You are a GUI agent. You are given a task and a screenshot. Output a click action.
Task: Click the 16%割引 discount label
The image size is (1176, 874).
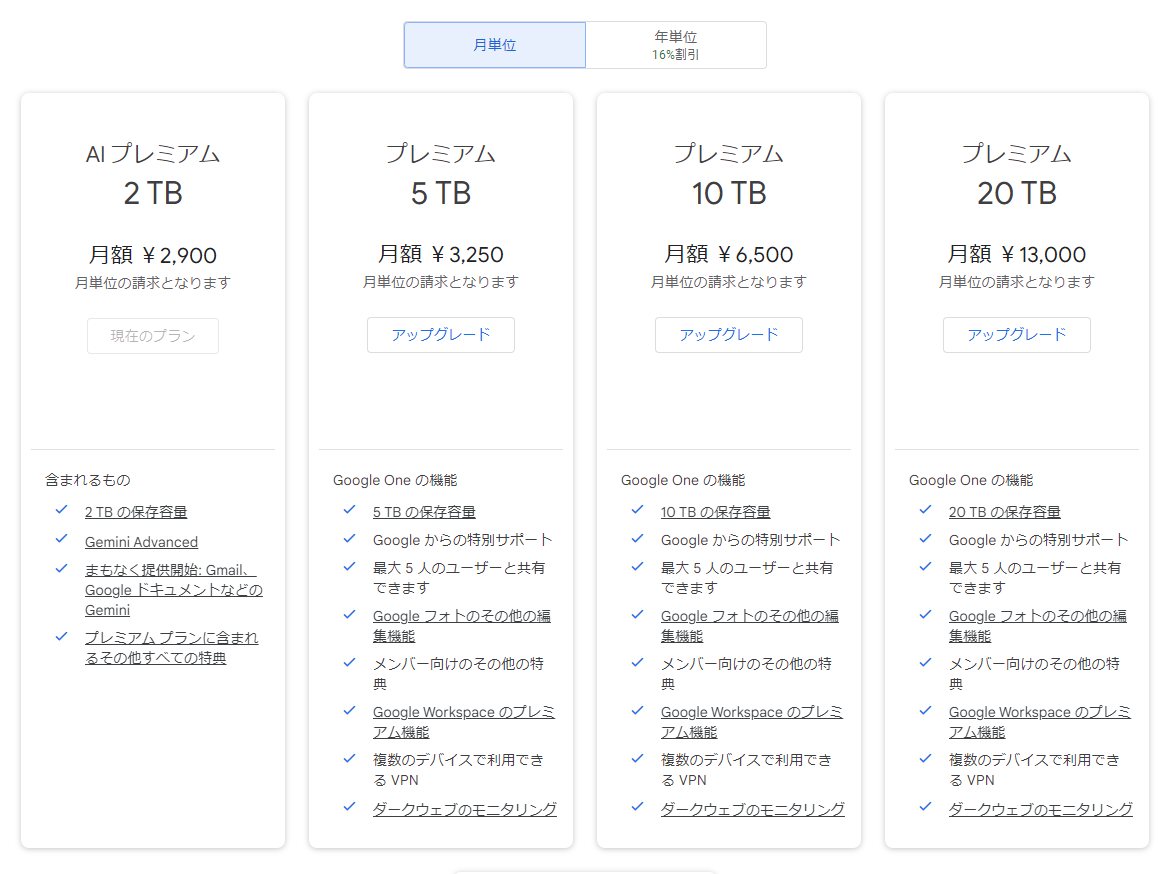click(676, 55)
